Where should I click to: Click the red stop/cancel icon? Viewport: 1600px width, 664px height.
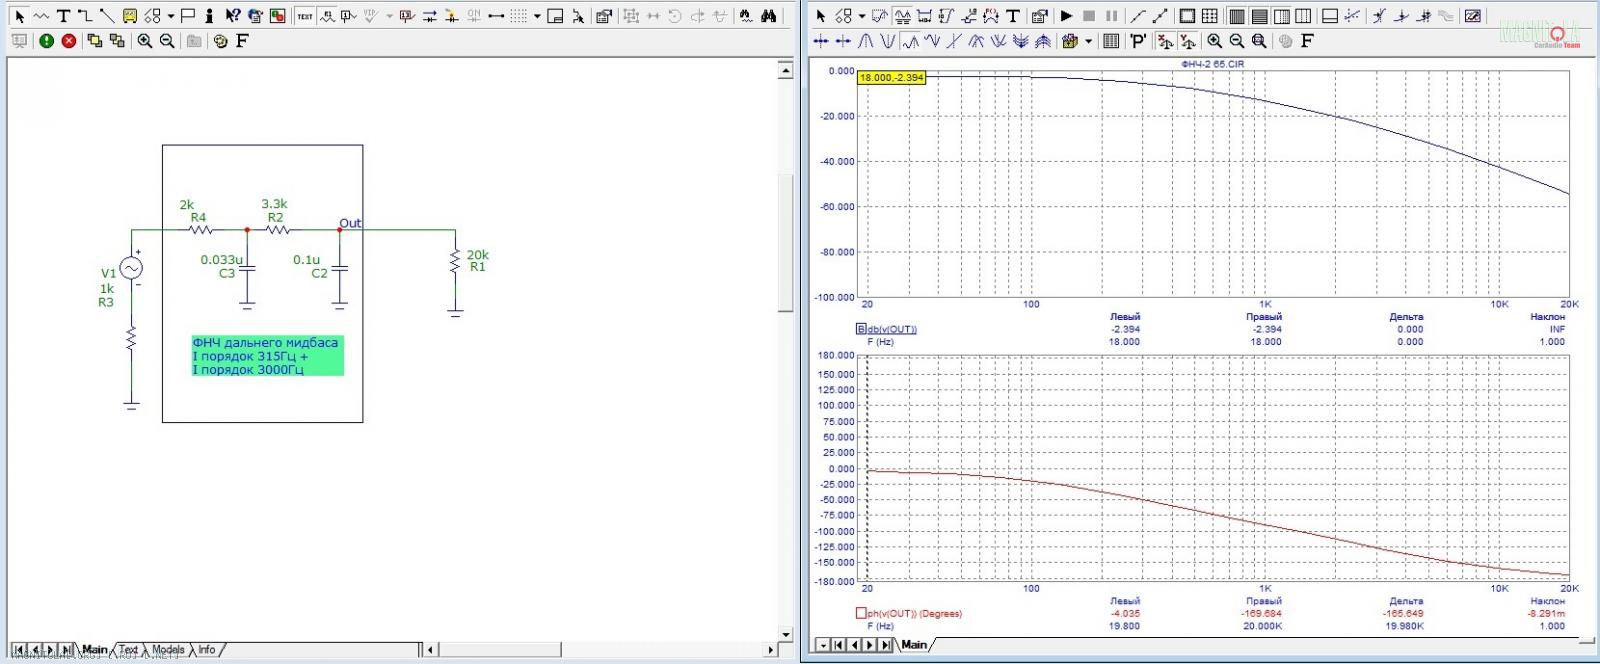tap(69, 41)
